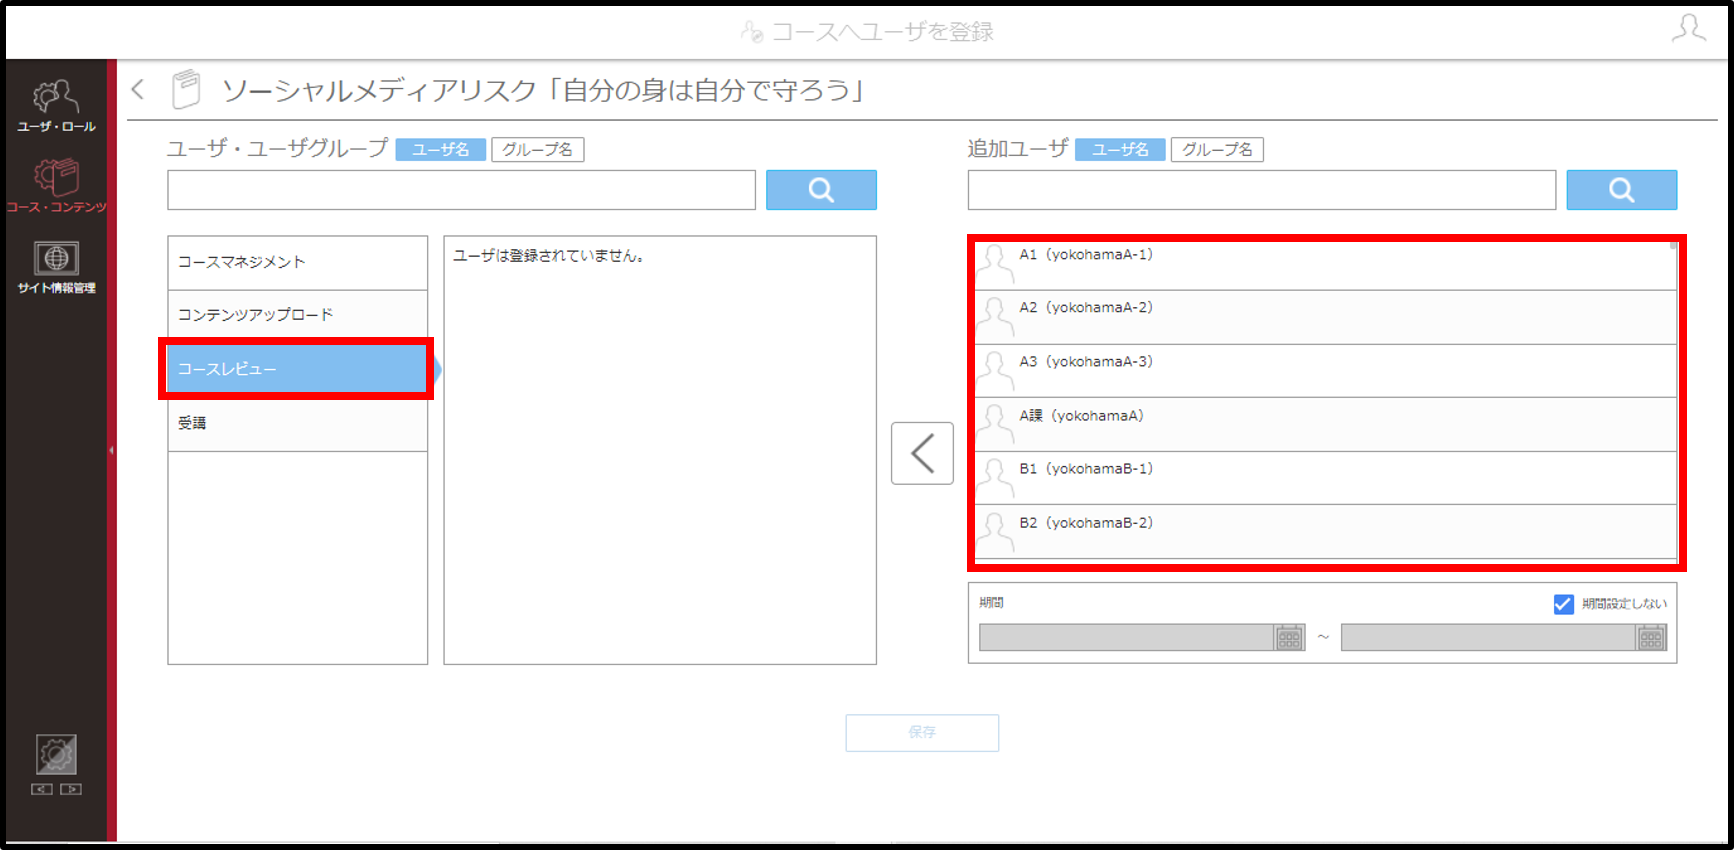
Task: Go back with the left chevron beside course title
Action: pyautogui.click(x=139, y=90)
